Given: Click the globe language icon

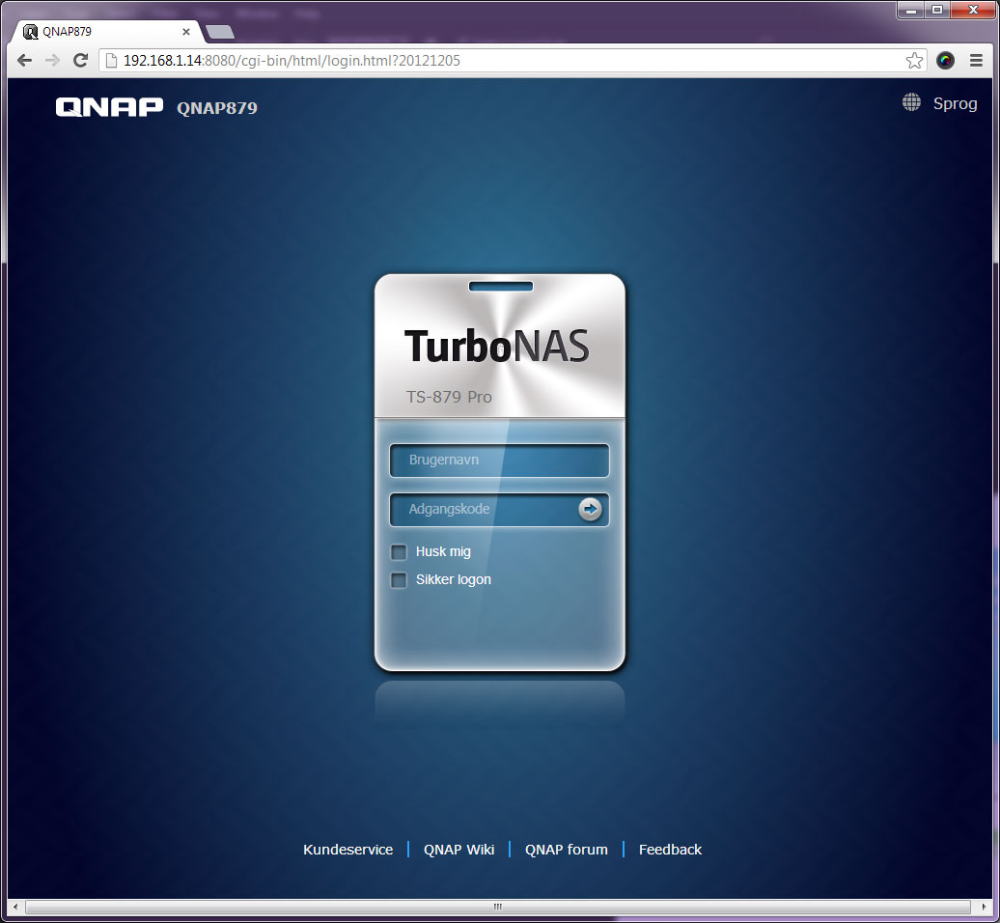Looking at the screenshot, I should point(911,102).
